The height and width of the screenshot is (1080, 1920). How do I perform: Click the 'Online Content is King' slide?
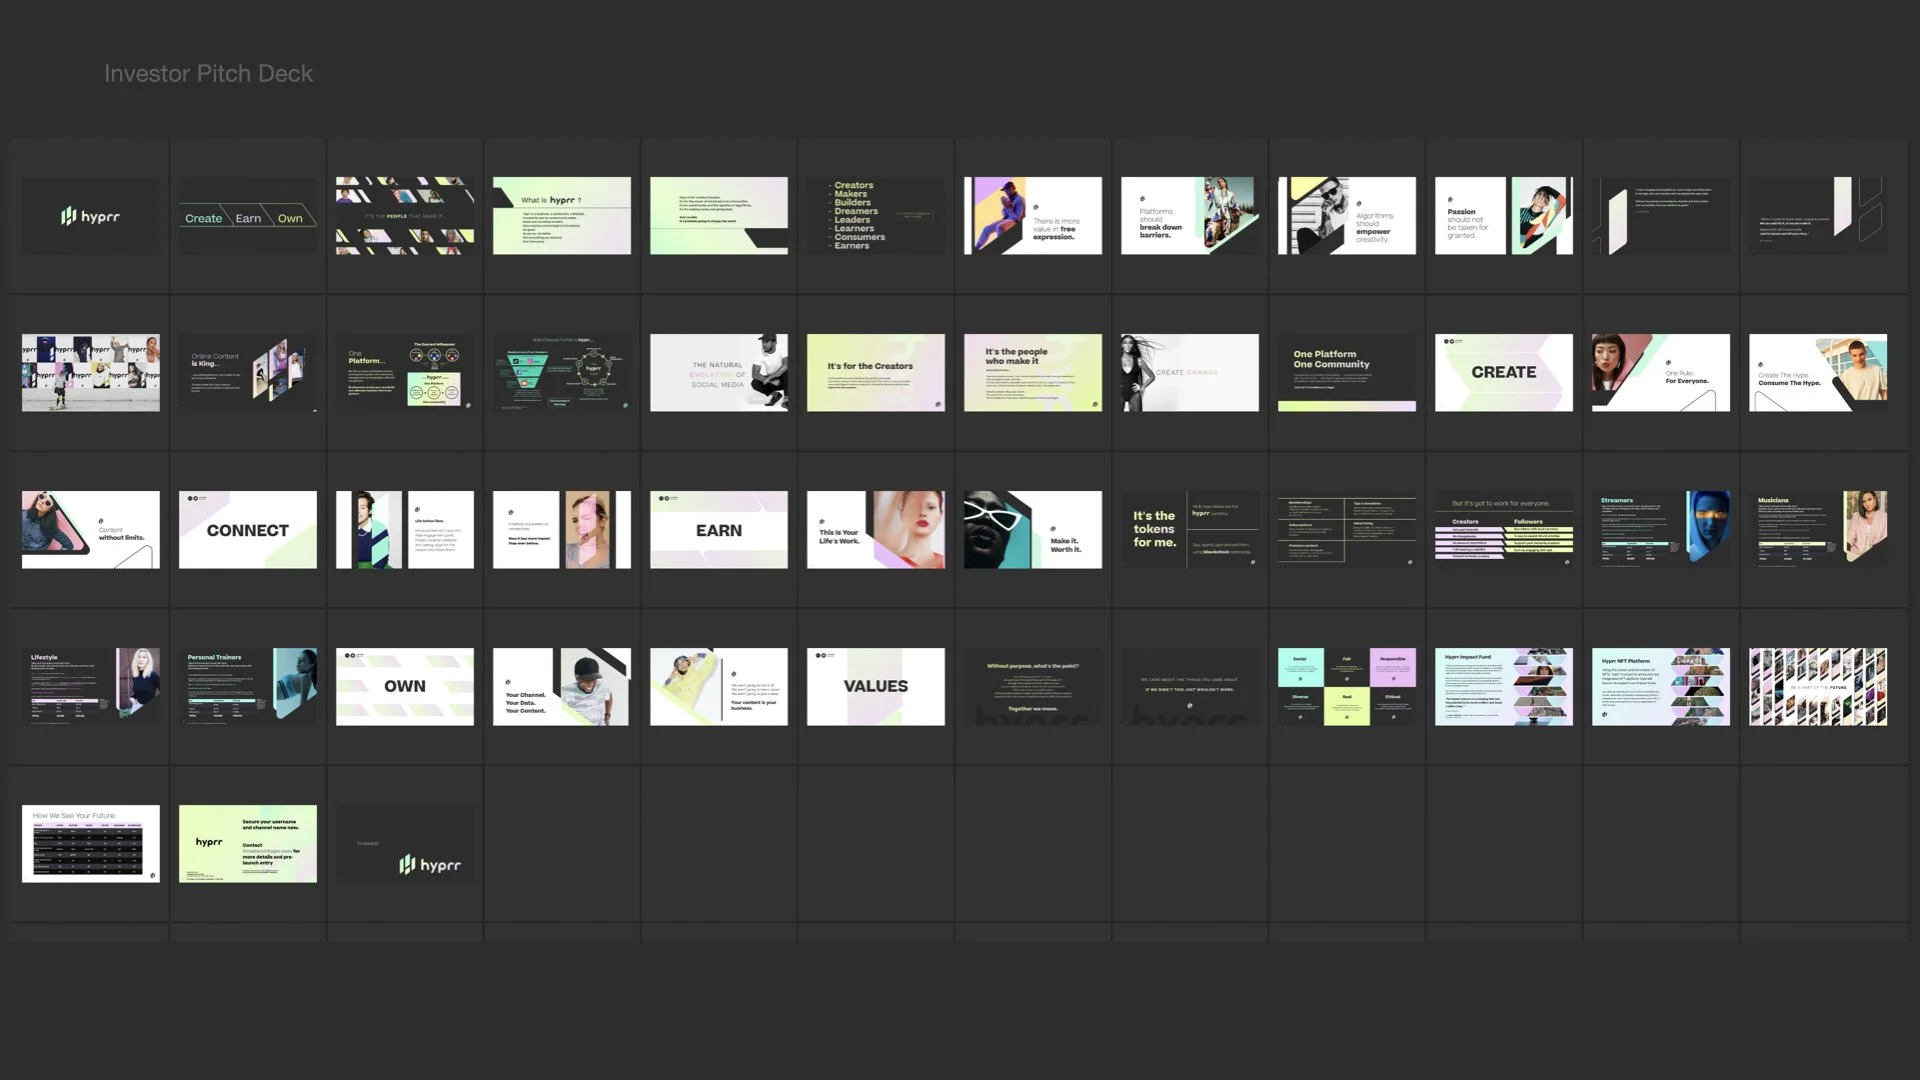coord(247,372)
